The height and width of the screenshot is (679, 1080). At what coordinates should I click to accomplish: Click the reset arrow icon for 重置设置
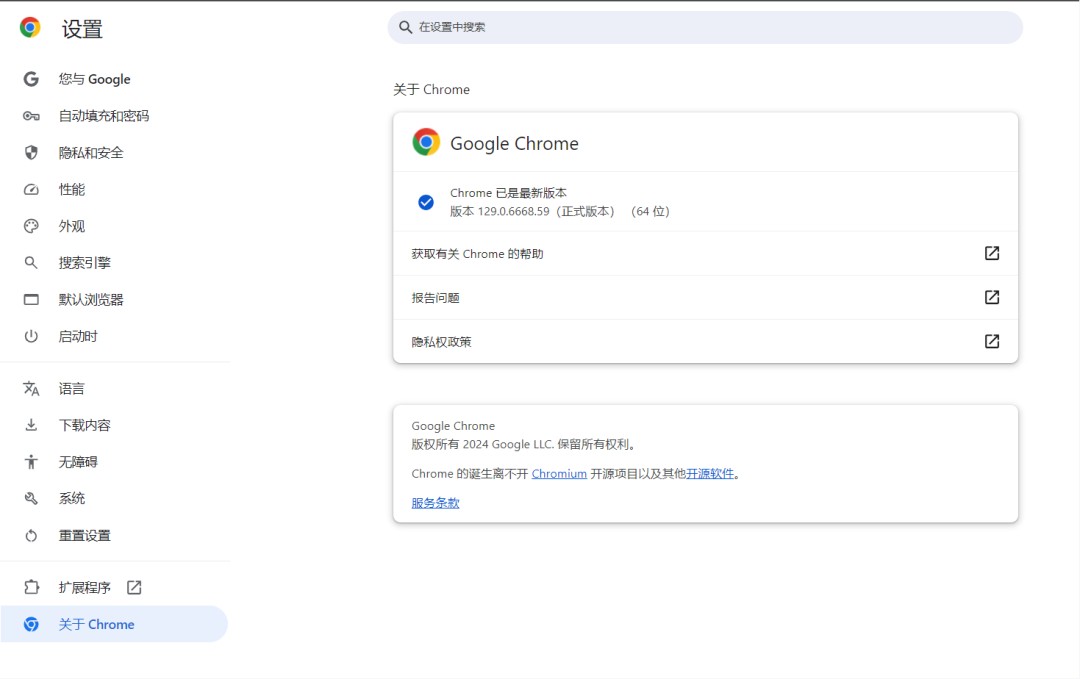(31, 536)
